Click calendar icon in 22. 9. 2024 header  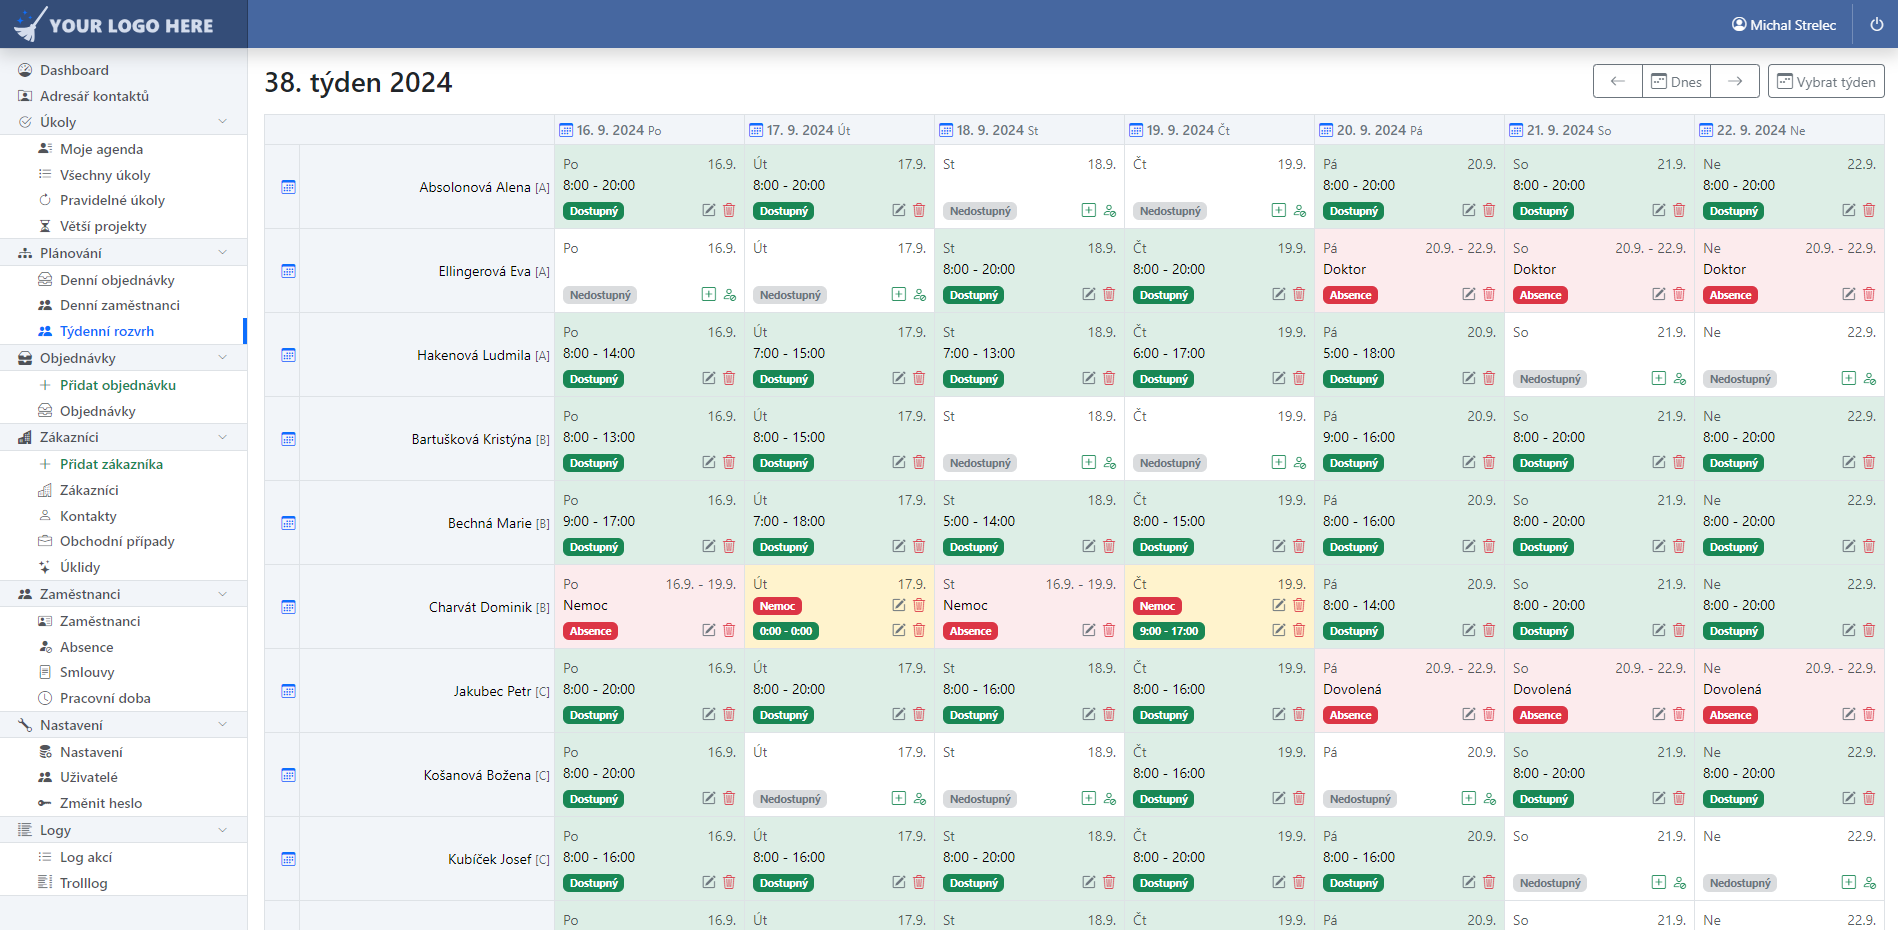1706,130
